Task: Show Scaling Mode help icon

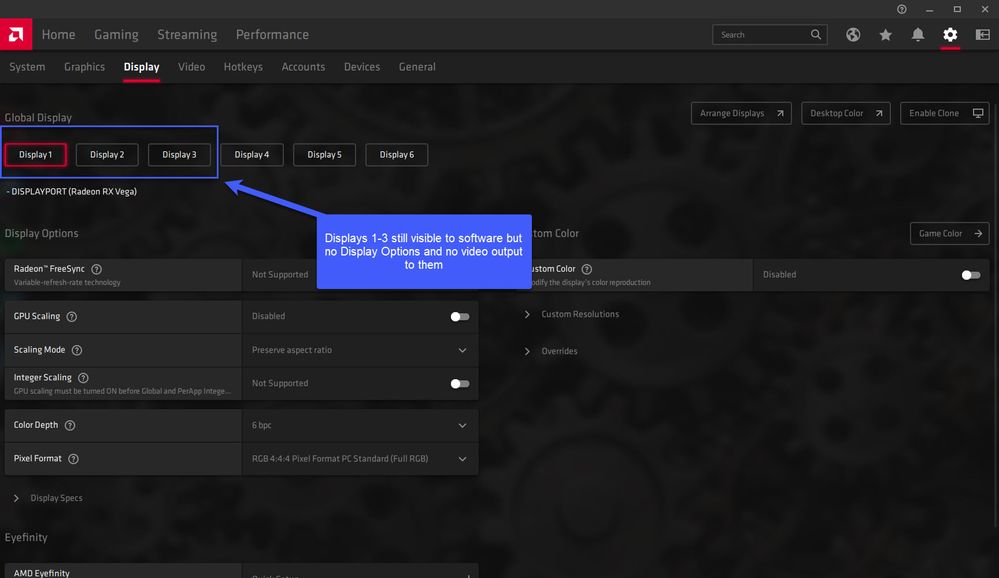Action: pos(76,350)
